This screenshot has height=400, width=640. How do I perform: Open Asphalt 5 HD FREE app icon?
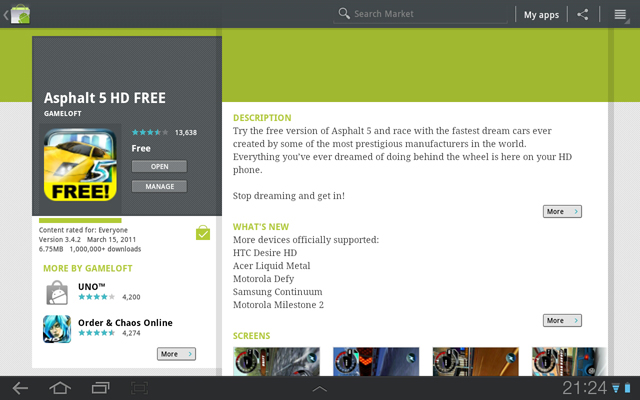point(80,165)
